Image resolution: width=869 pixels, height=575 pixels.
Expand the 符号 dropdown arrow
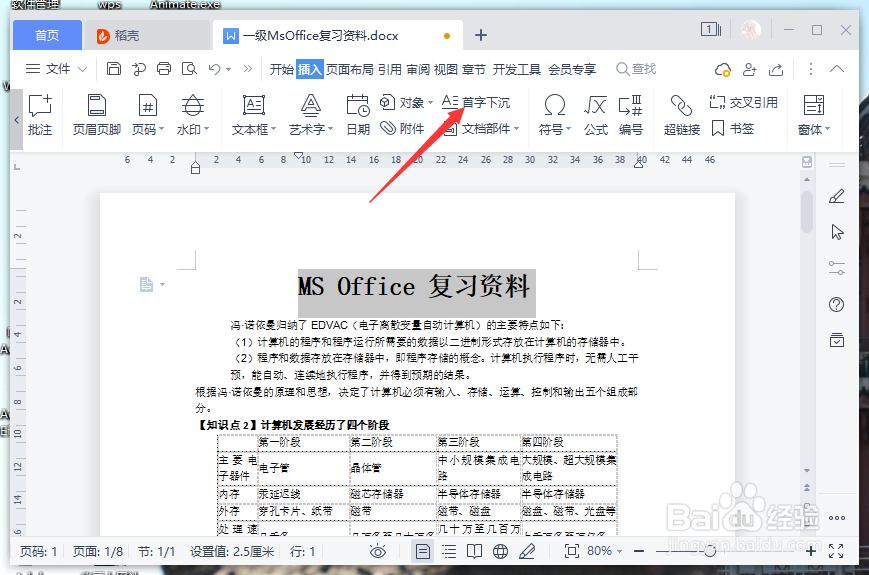(568, 129)
